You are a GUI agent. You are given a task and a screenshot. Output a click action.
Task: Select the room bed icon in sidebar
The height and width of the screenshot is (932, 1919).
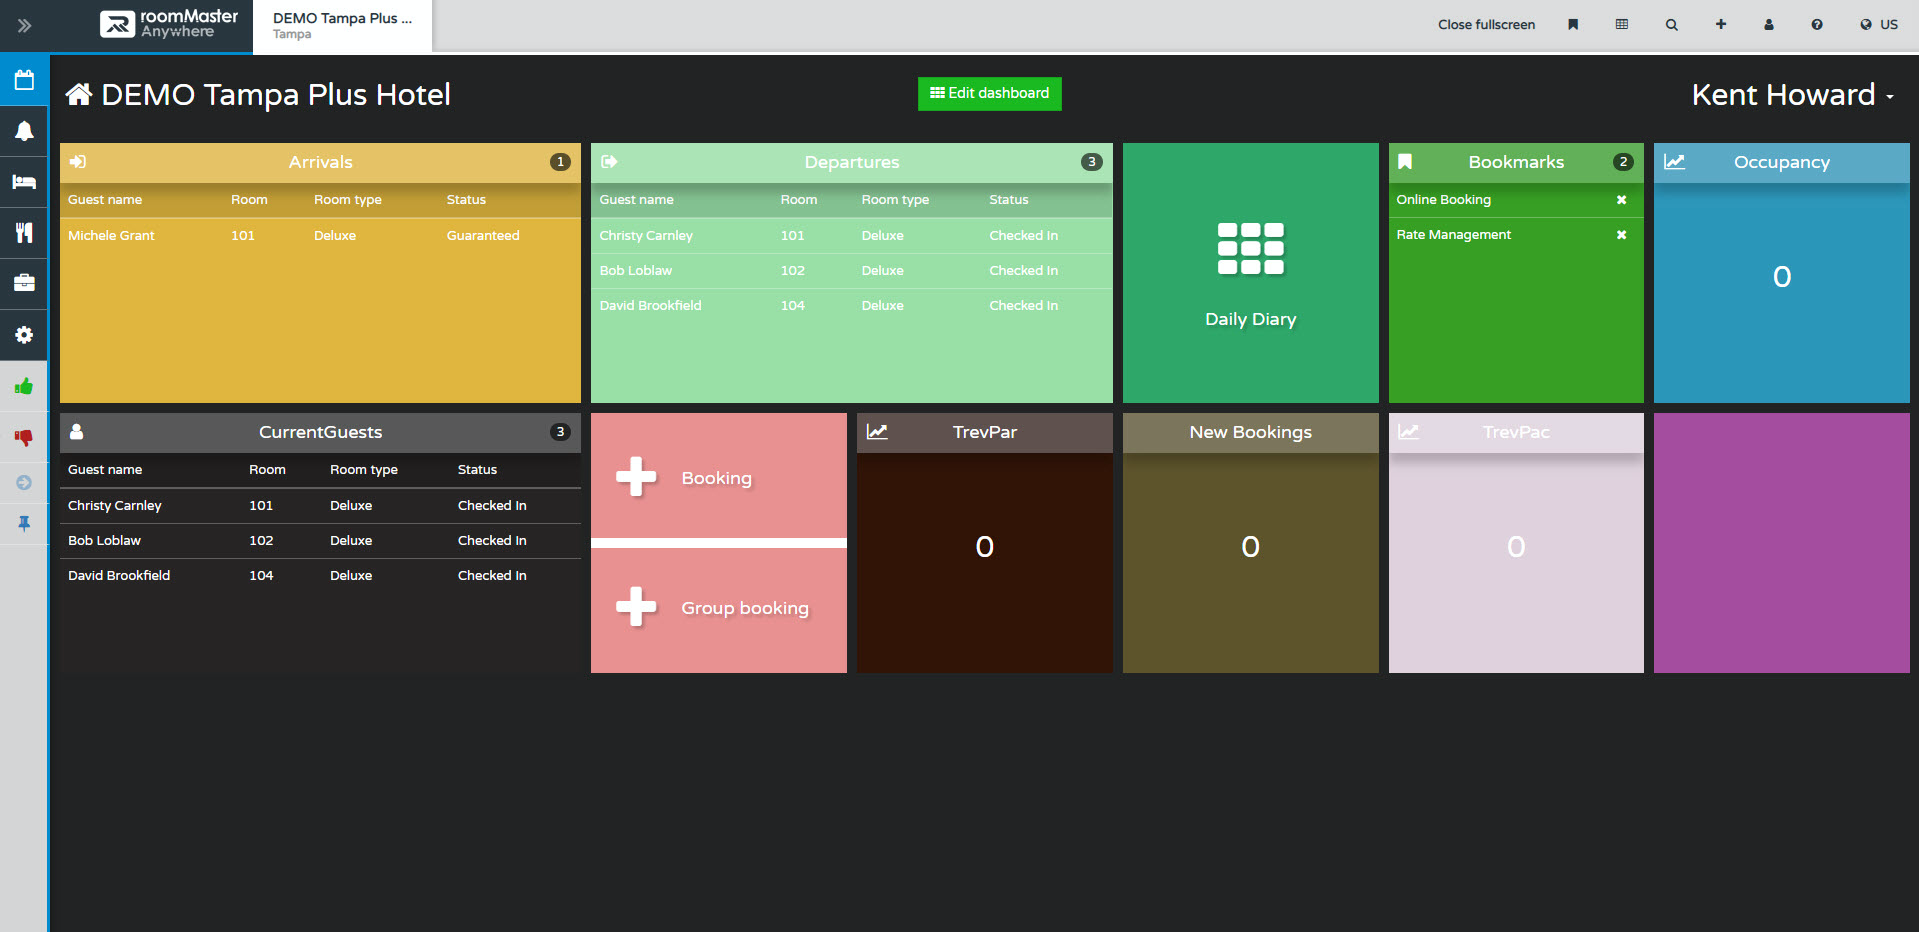coord(23,182)
